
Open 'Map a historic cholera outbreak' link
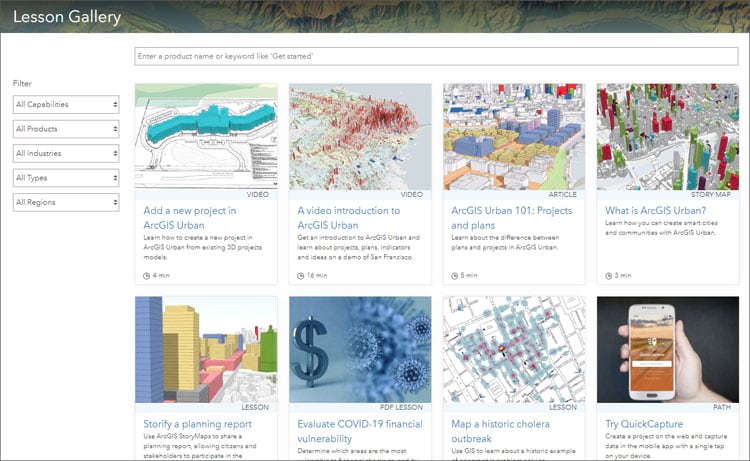tap(500, 431)
